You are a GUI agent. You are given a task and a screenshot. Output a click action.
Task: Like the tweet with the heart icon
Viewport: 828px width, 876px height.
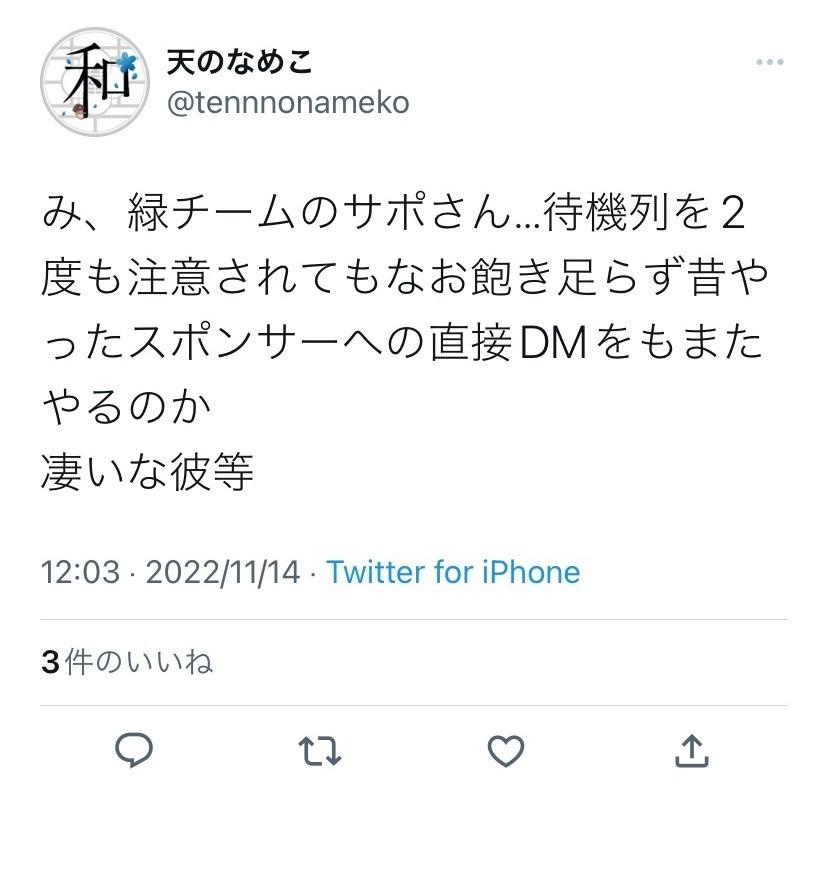pos(506,750)
